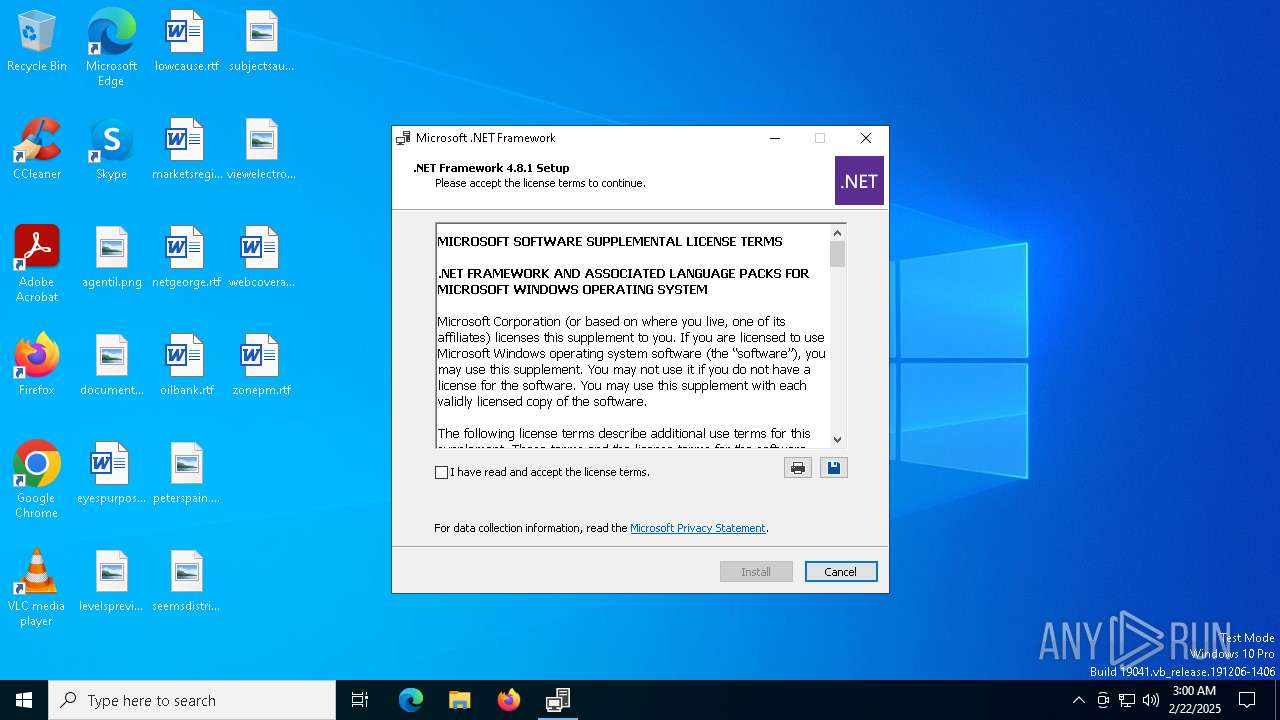Close the .NET Framework setup window
Image resolution: width=1280 pixels, height=720 pixels.
click(866, 138)
